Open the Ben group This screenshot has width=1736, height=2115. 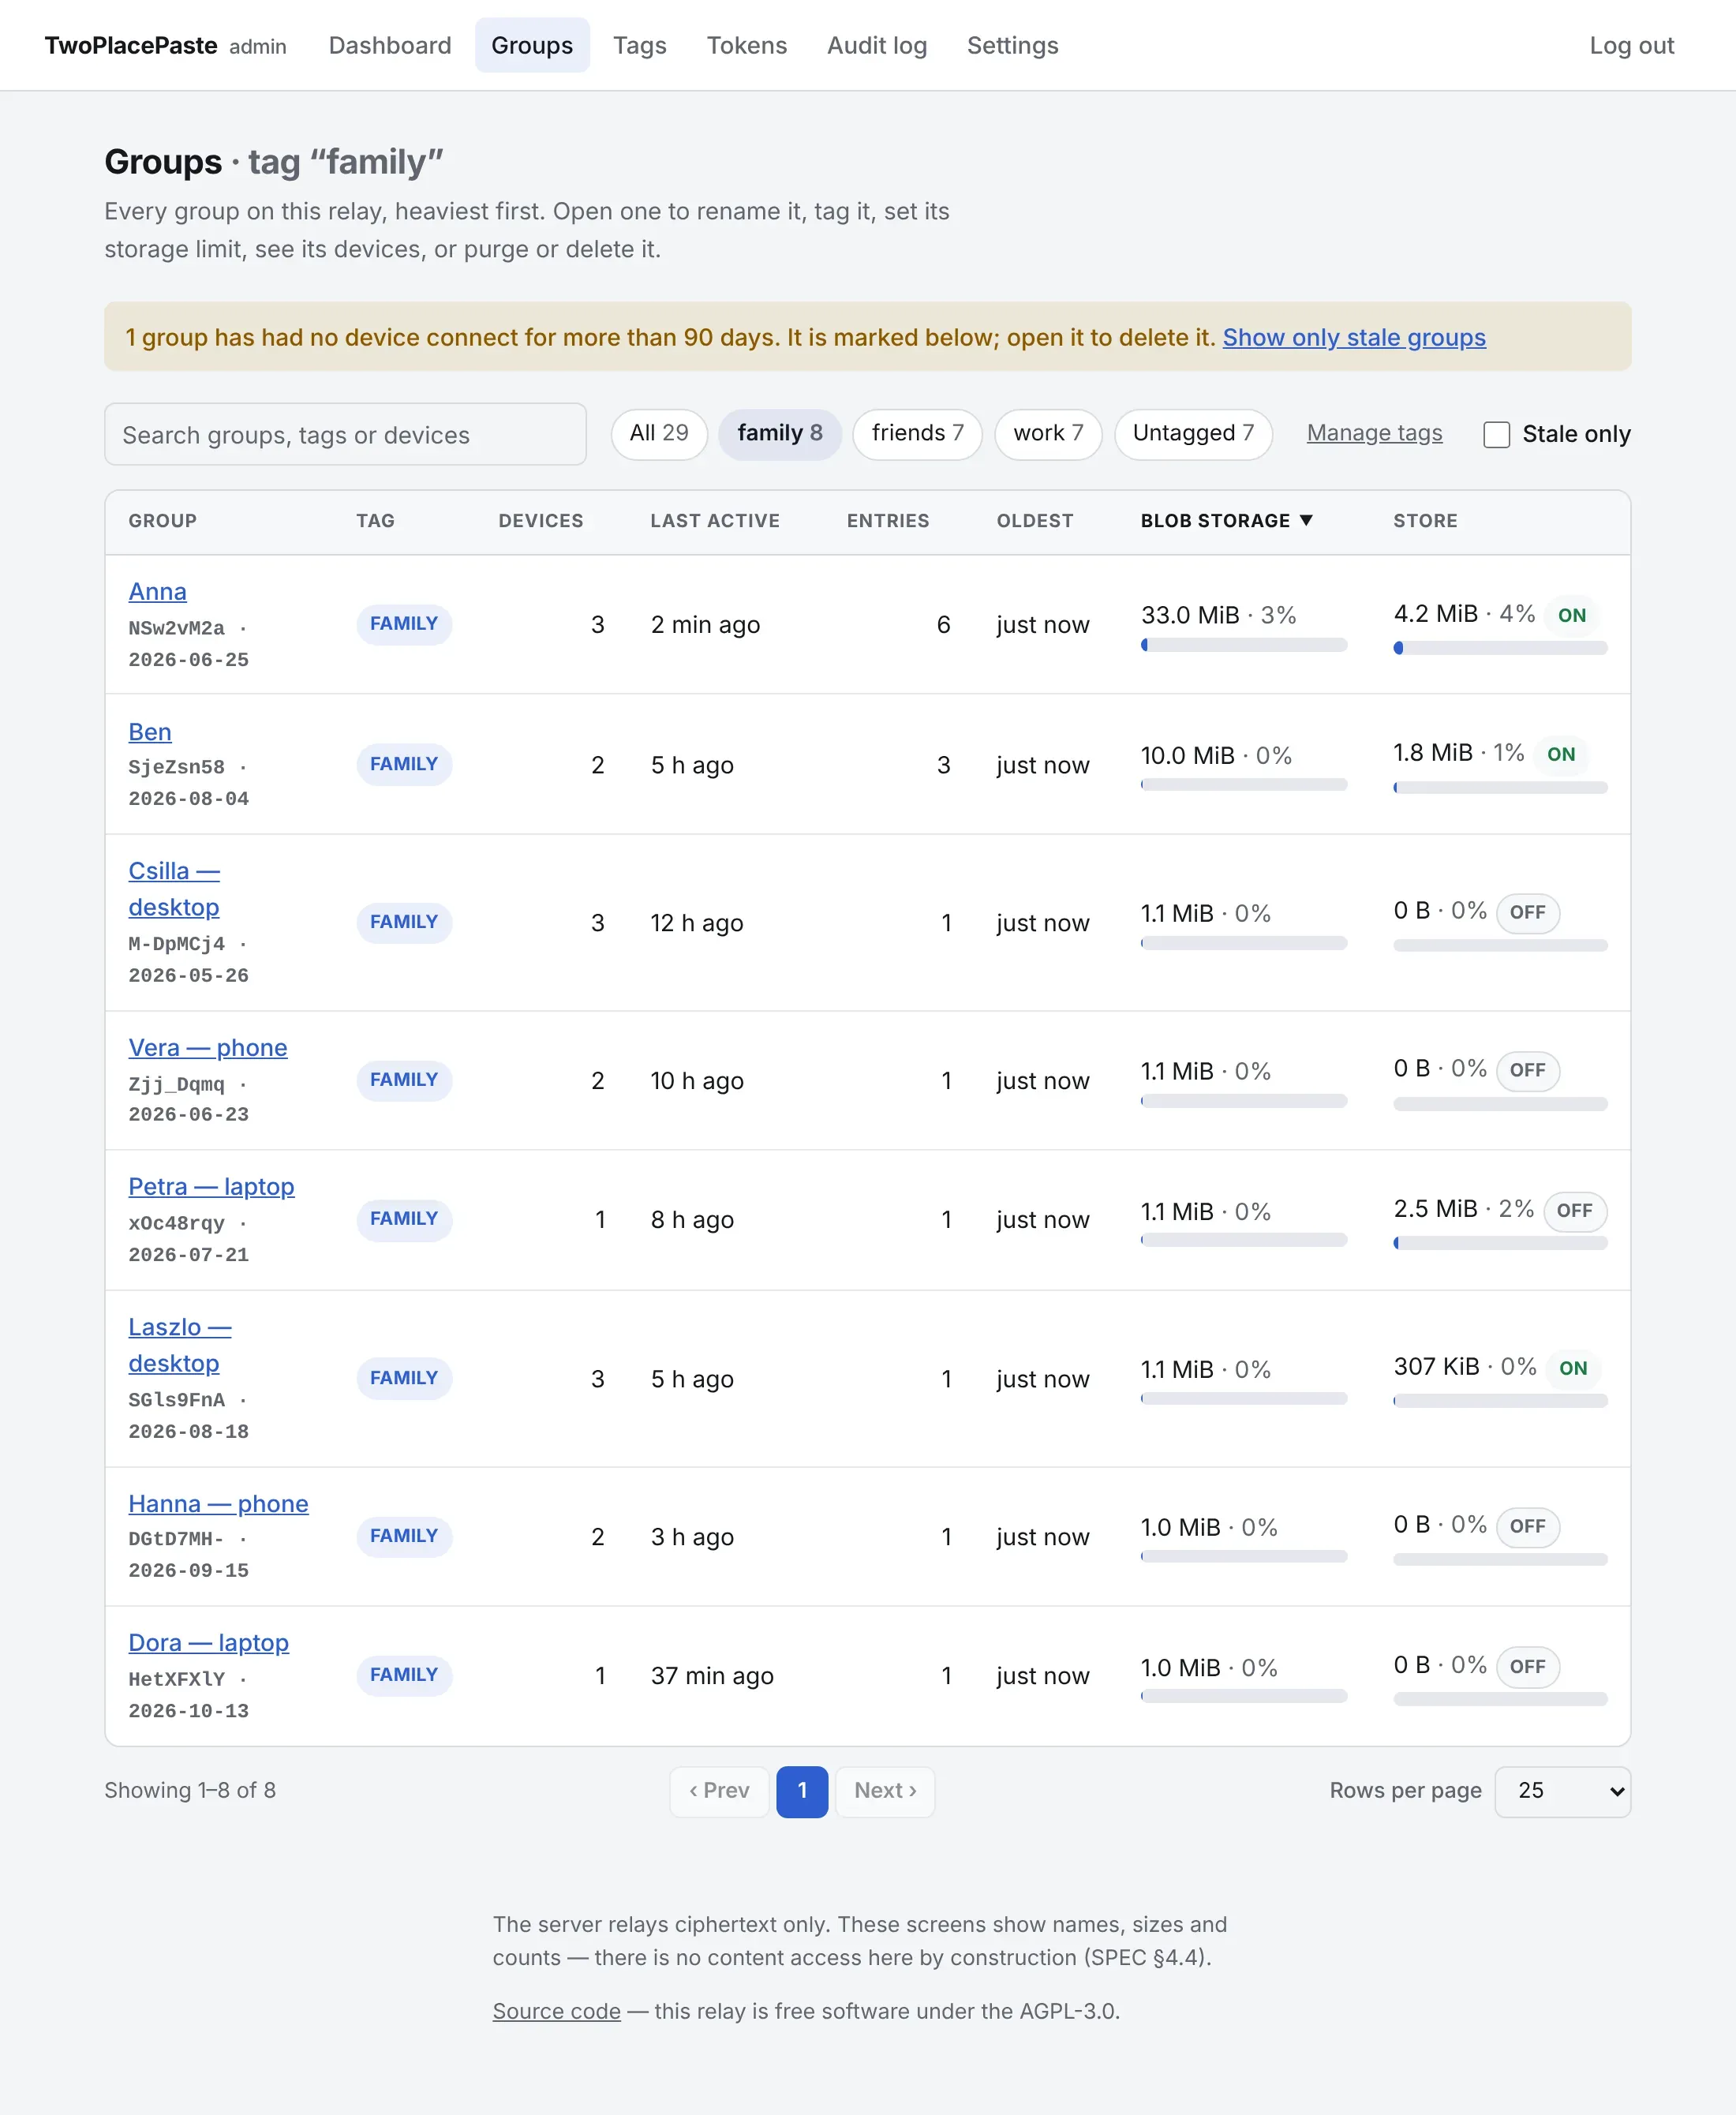click(150, 732)
